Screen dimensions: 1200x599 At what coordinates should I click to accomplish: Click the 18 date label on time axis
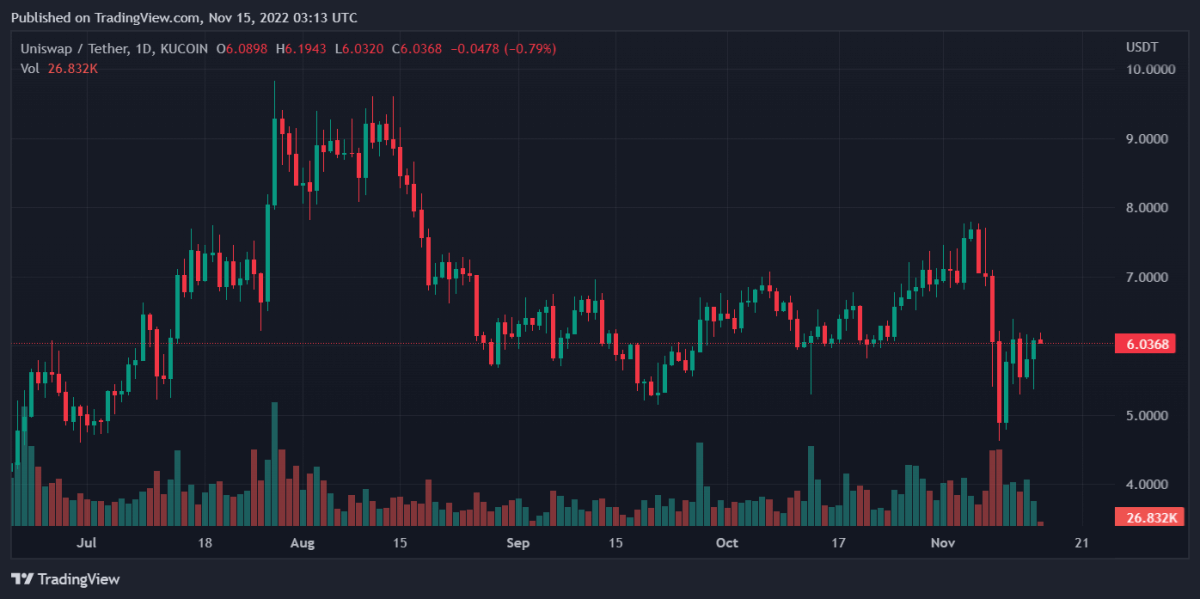click(x=205, y=543)
